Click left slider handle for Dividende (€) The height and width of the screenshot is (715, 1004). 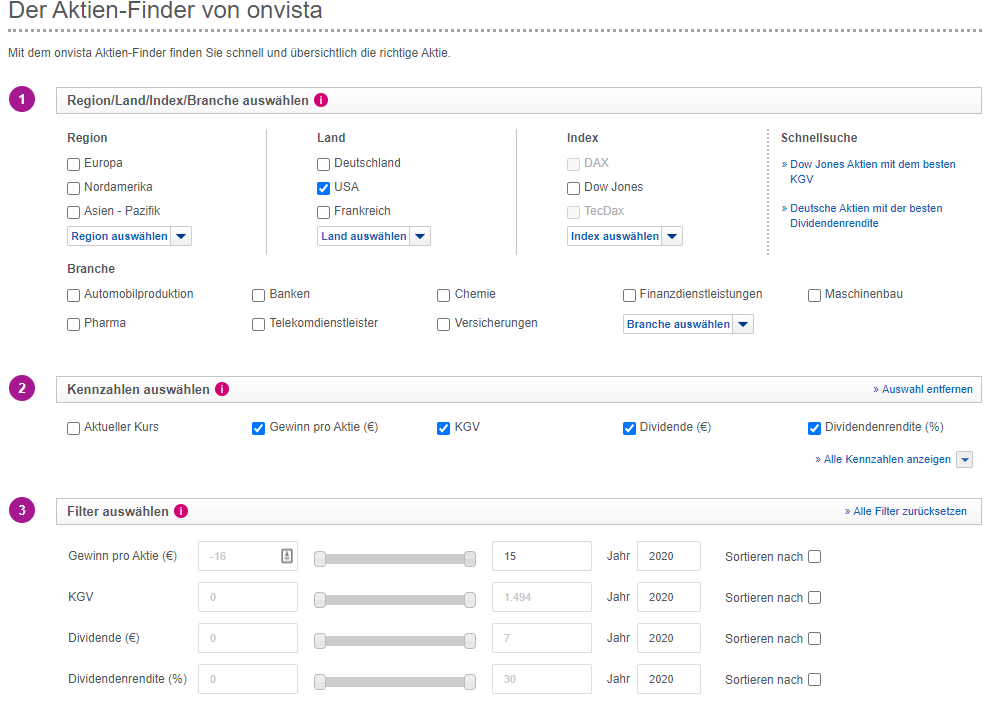(x=320, y=641)
